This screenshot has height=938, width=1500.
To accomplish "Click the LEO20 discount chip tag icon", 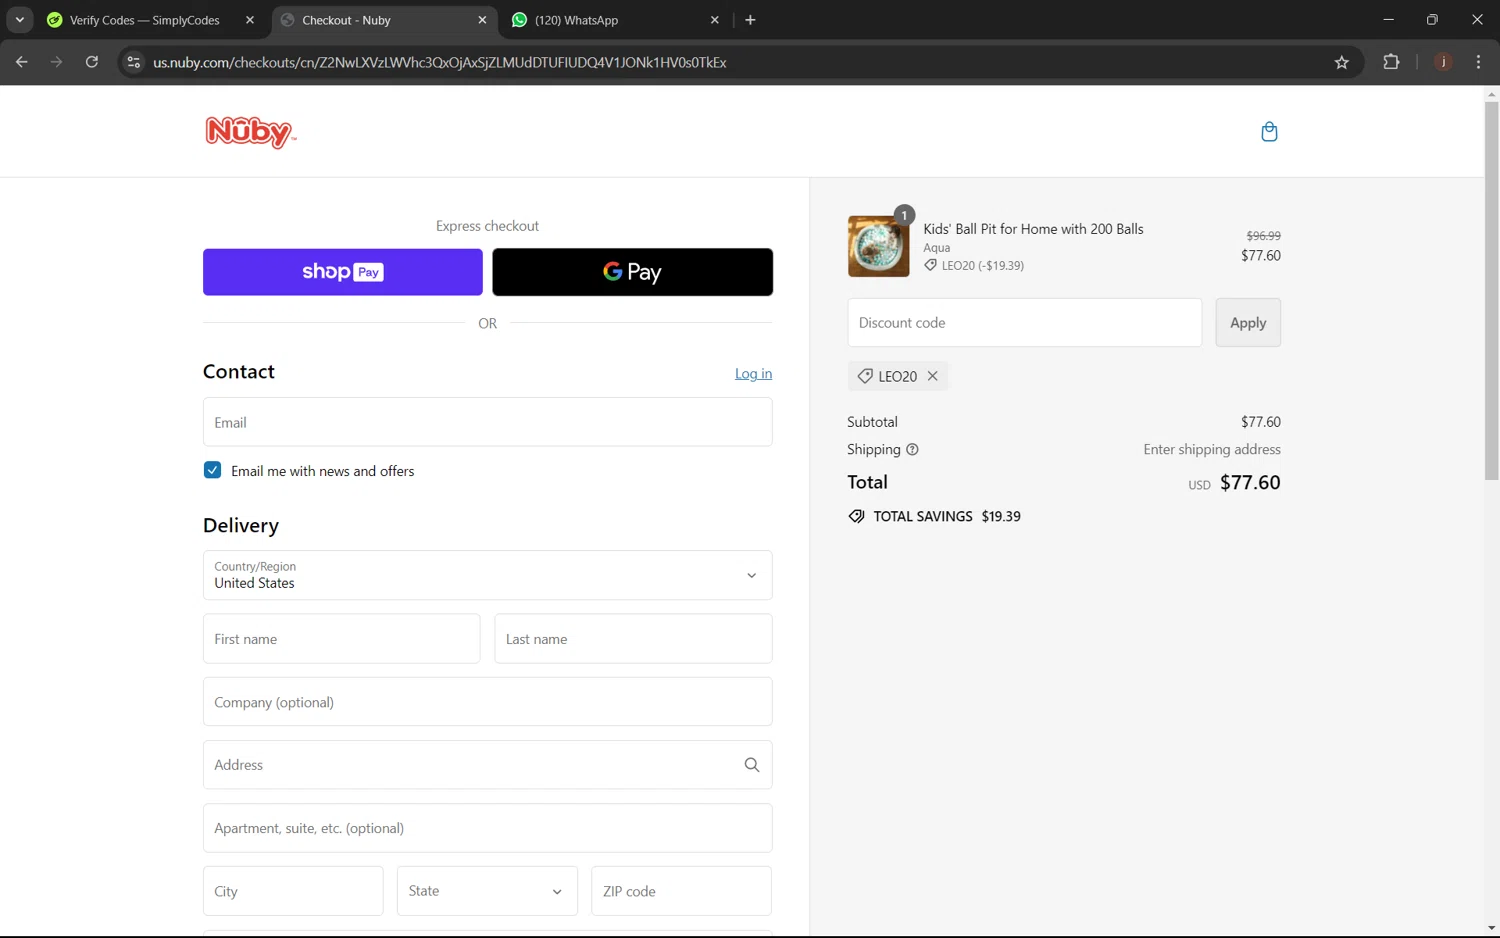I will click(x=866, y=376).
